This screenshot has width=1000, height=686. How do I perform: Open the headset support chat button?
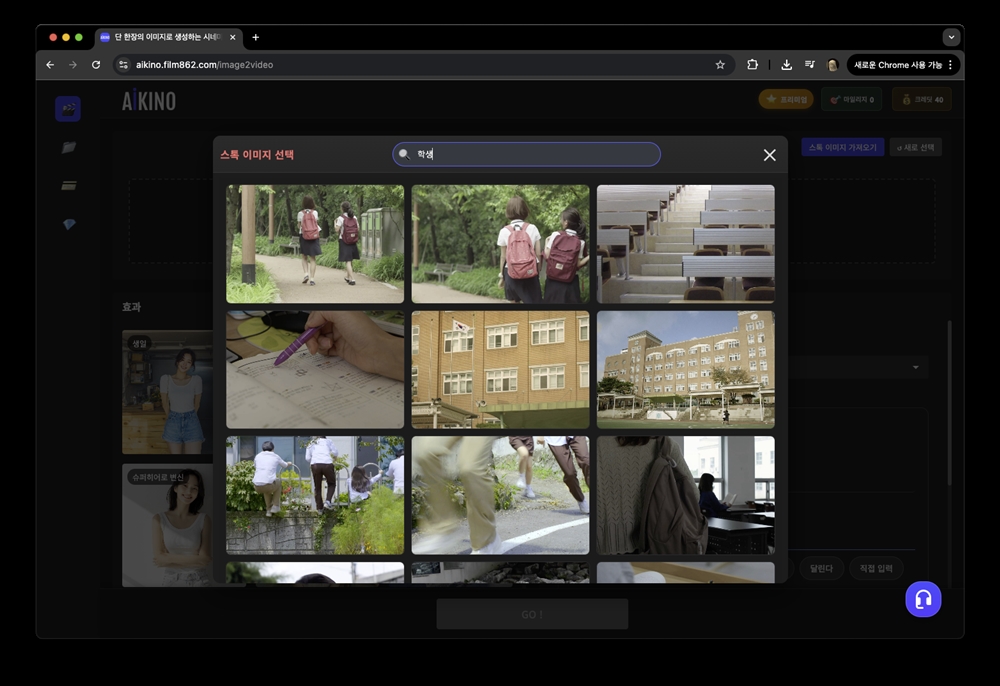click(x=922, y=599)
